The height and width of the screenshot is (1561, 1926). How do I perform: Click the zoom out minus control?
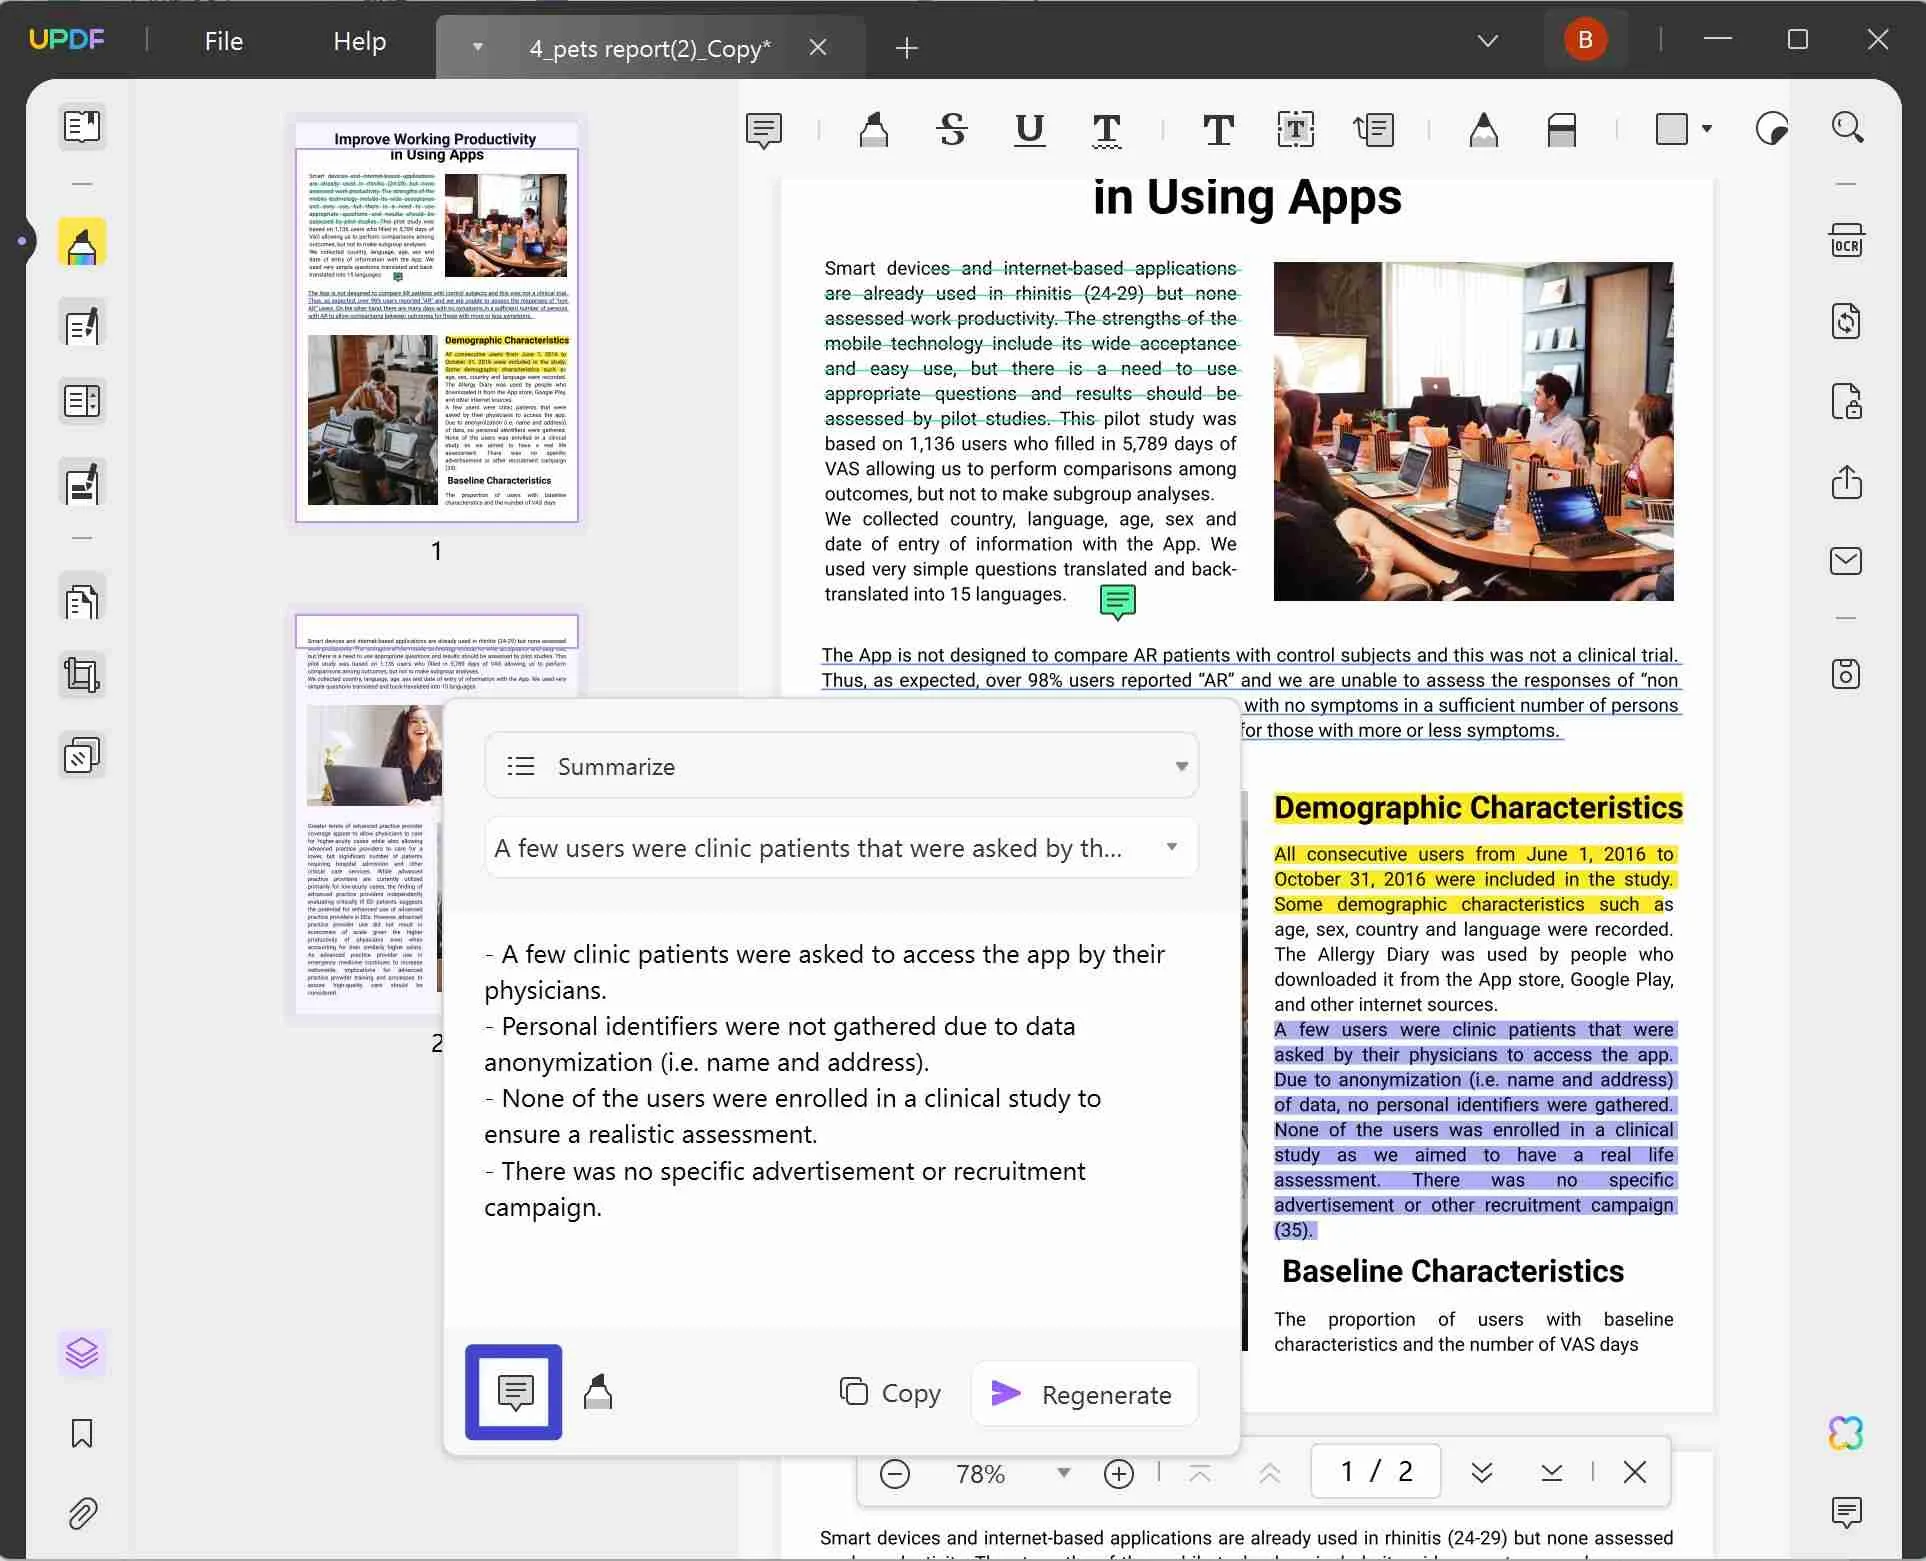click(x=895, y=1472)
